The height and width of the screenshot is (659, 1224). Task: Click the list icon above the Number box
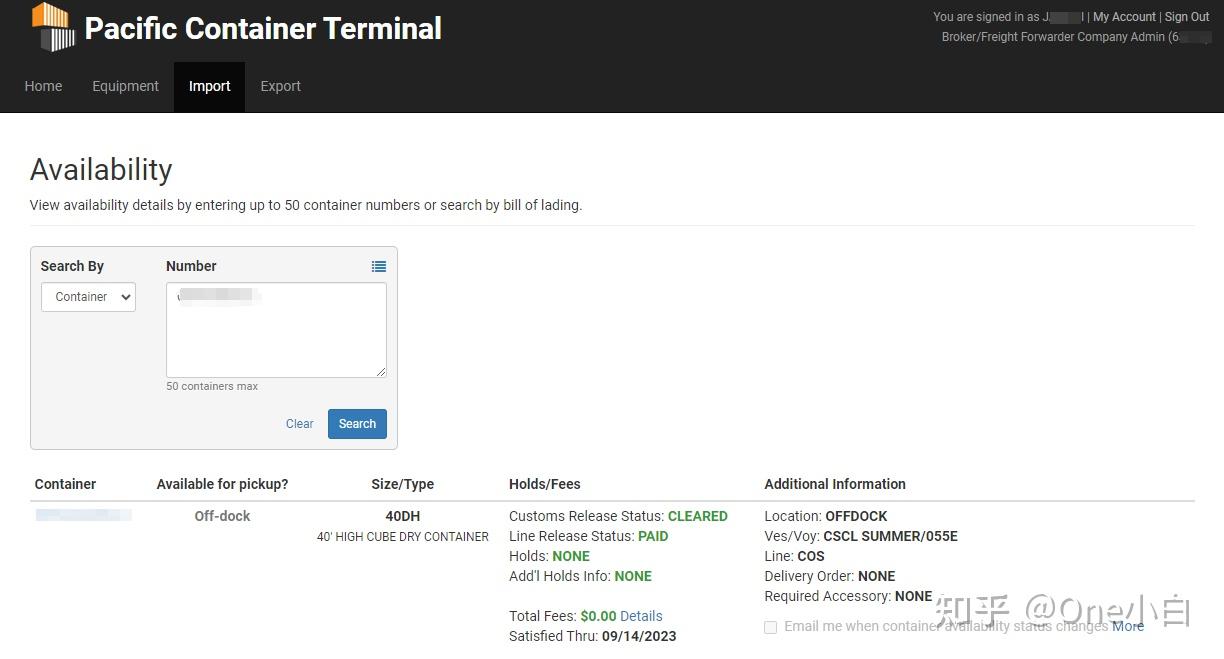pyautogui.click(x=378, y=266)
